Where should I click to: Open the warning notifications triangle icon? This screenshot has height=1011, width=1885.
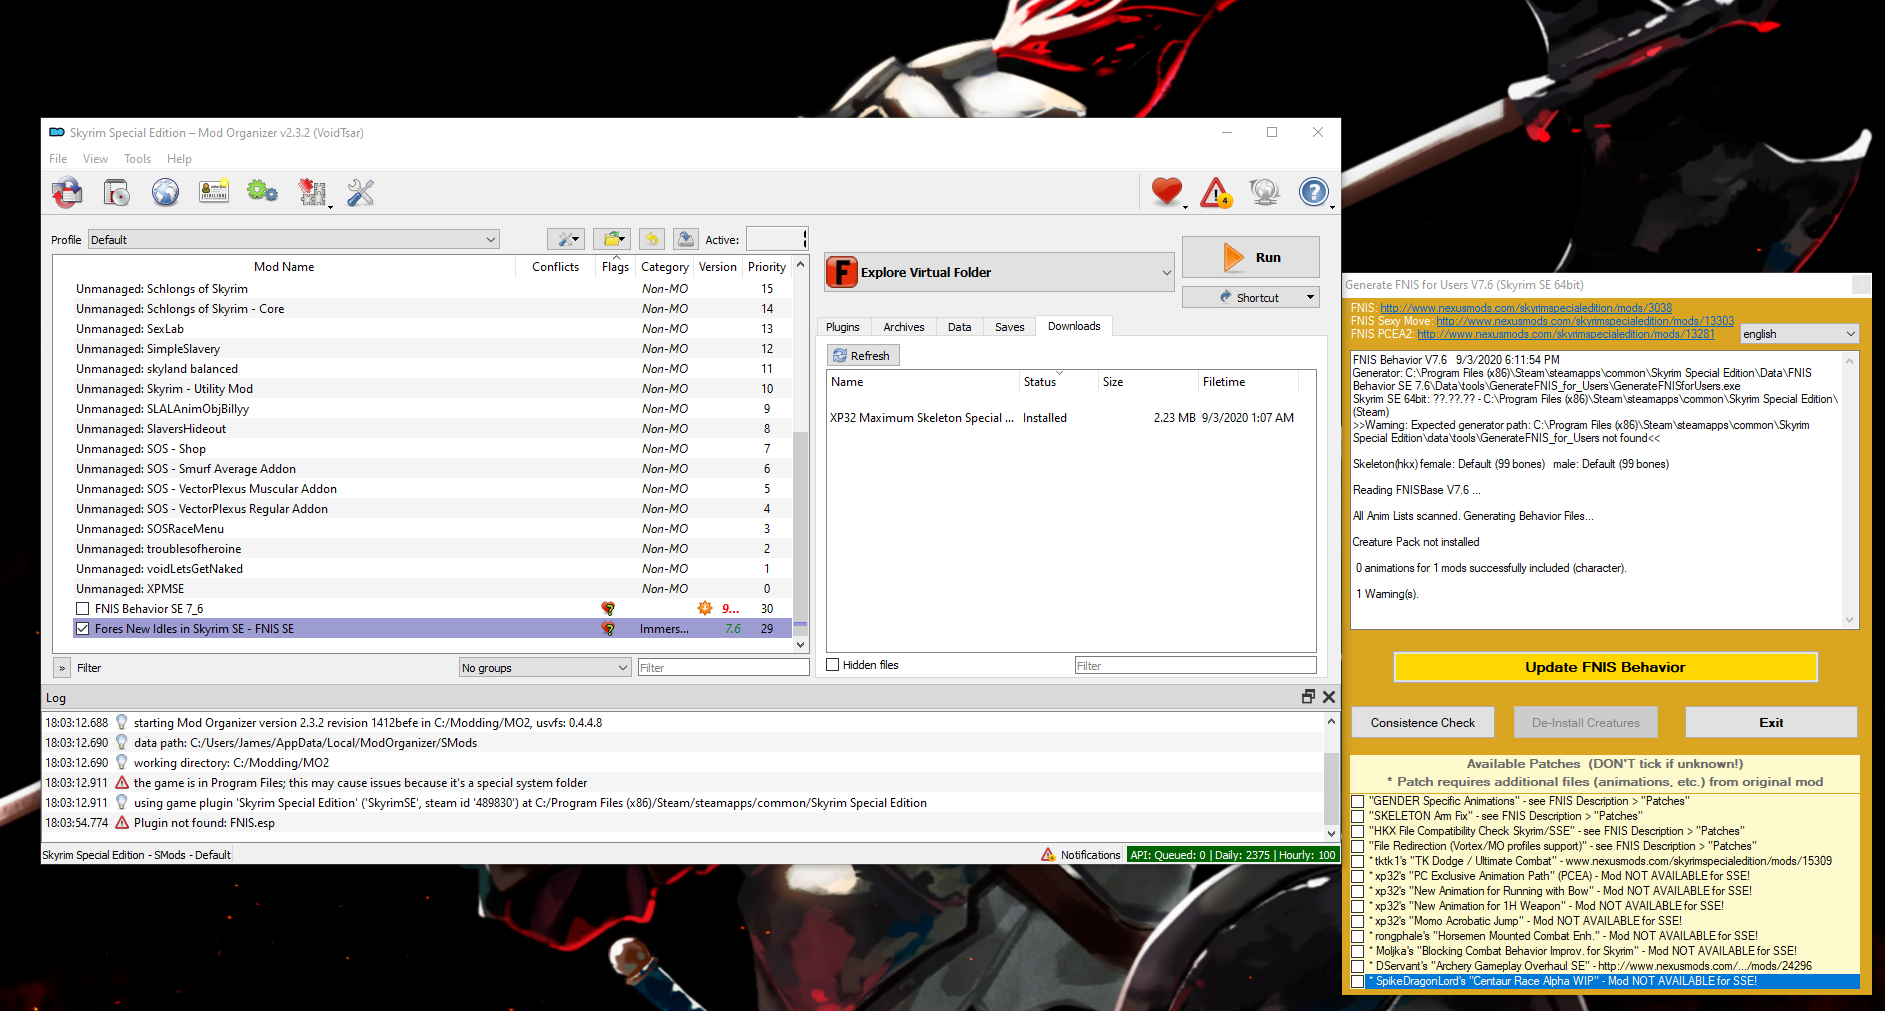tap(1216, 192)
